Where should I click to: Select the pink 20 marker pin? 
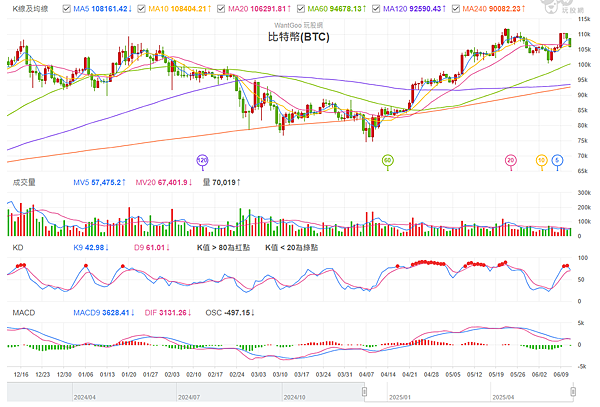pos(510,161)
